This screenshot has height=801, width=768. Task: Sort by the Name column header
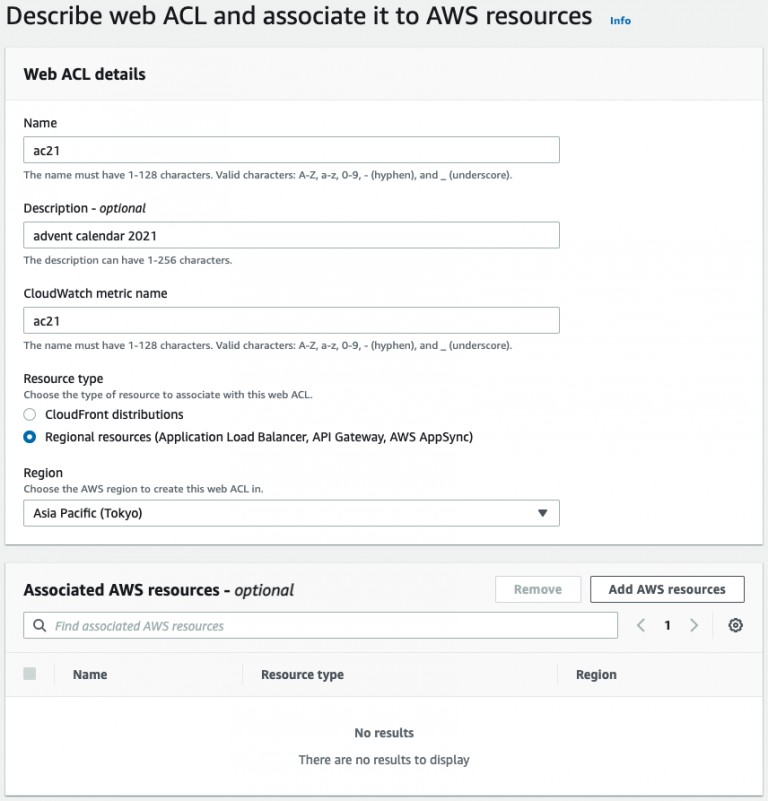[x=90, y=675]
